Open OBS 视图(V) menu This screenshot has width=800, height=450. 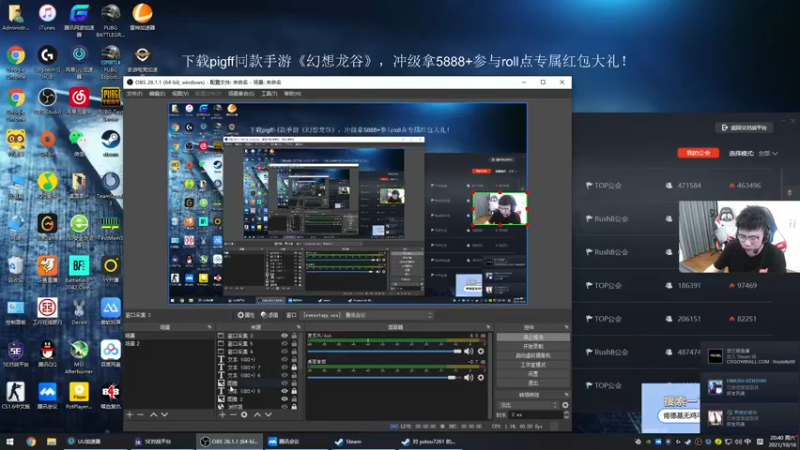pos(180,94)
